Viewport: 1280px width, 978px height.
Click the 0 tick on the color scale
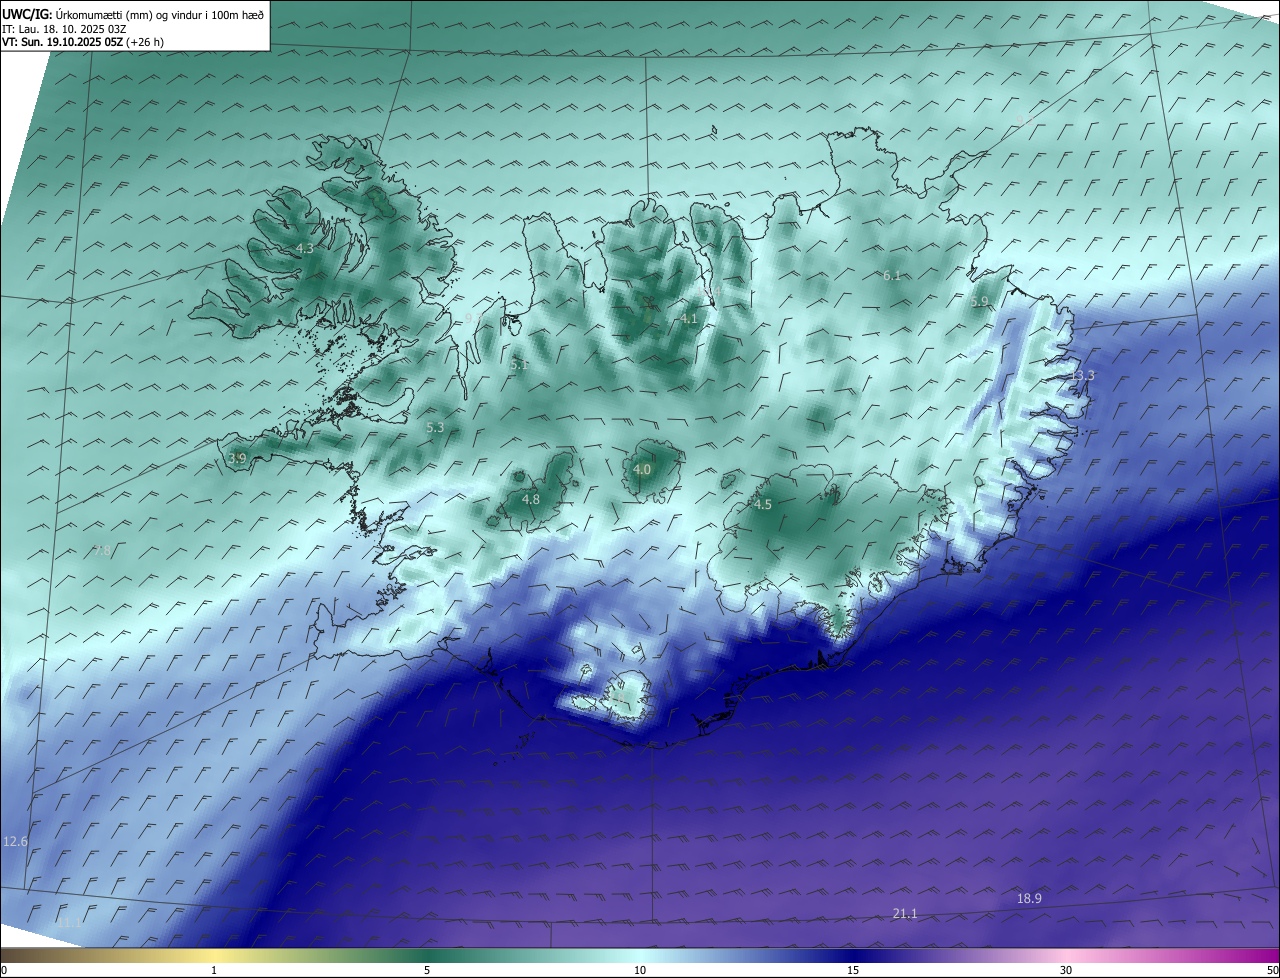4,970
